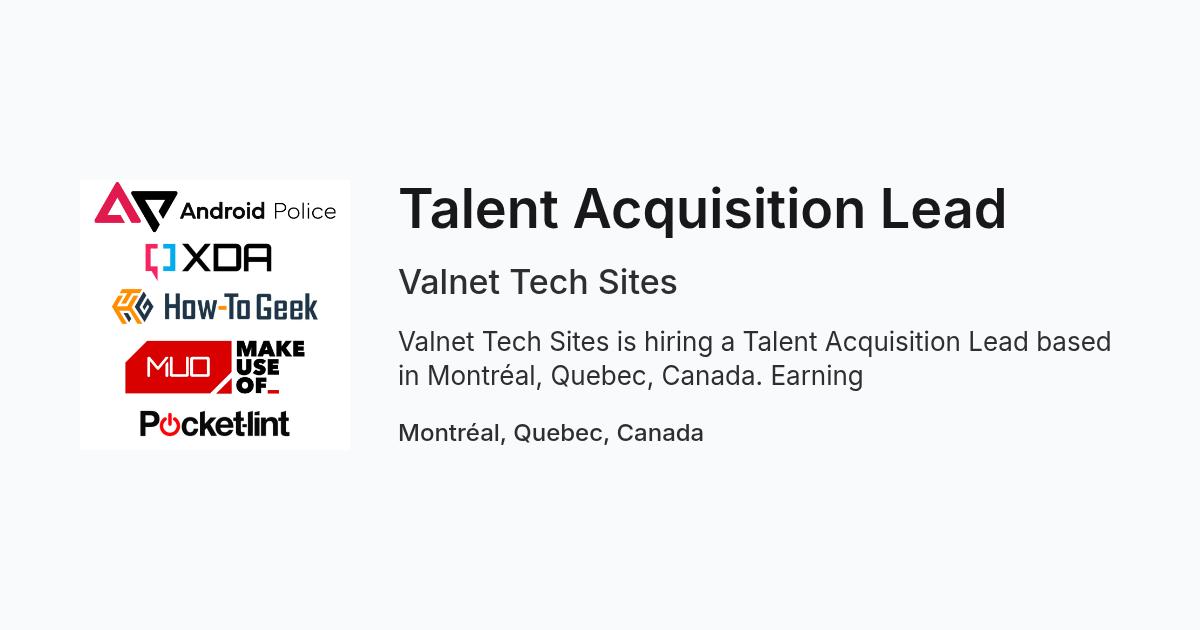Click the 'Valnet Tech Sites' company name

[x=538, y=283]
